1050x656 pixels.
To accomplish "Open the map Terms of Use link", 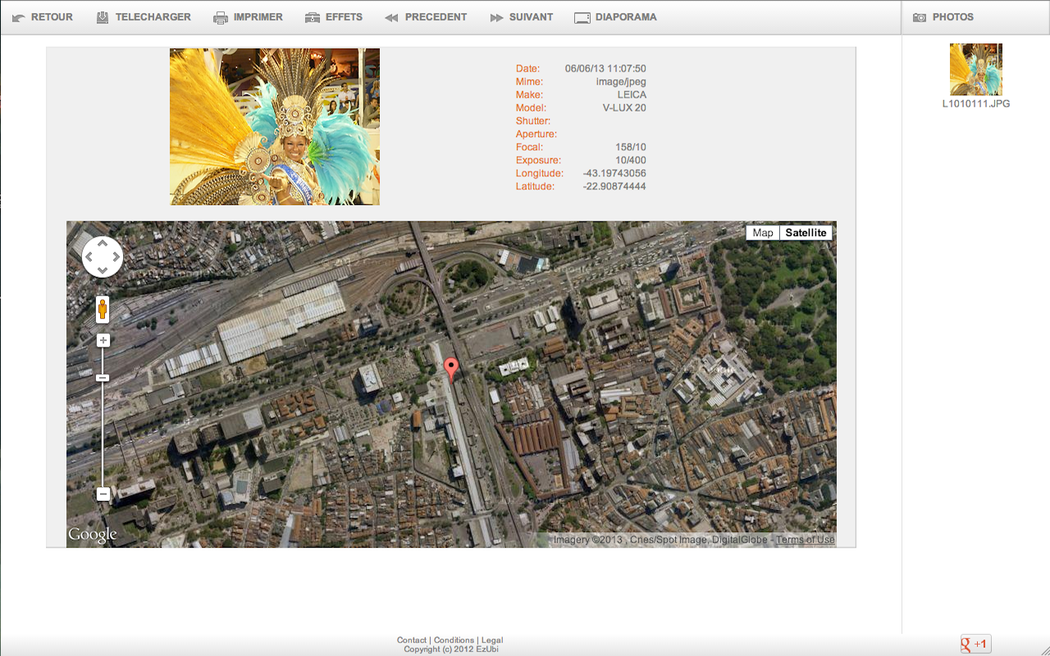I will click(x=805, y=540).
